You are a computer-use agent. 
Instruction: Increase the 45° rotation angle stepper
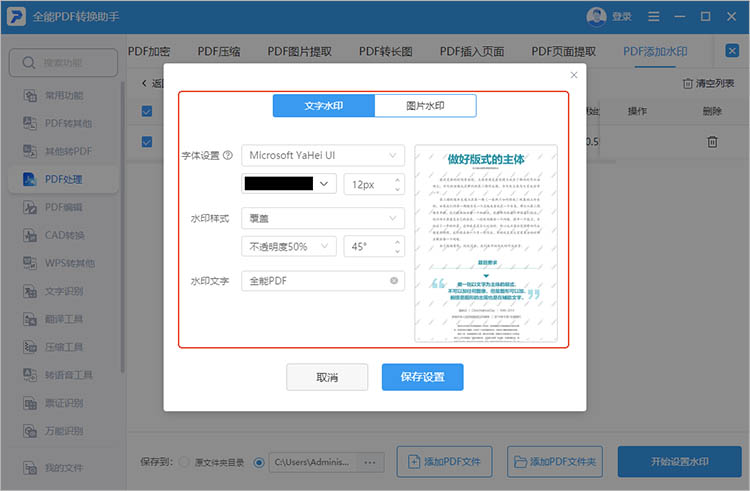(x=397, y=242)
